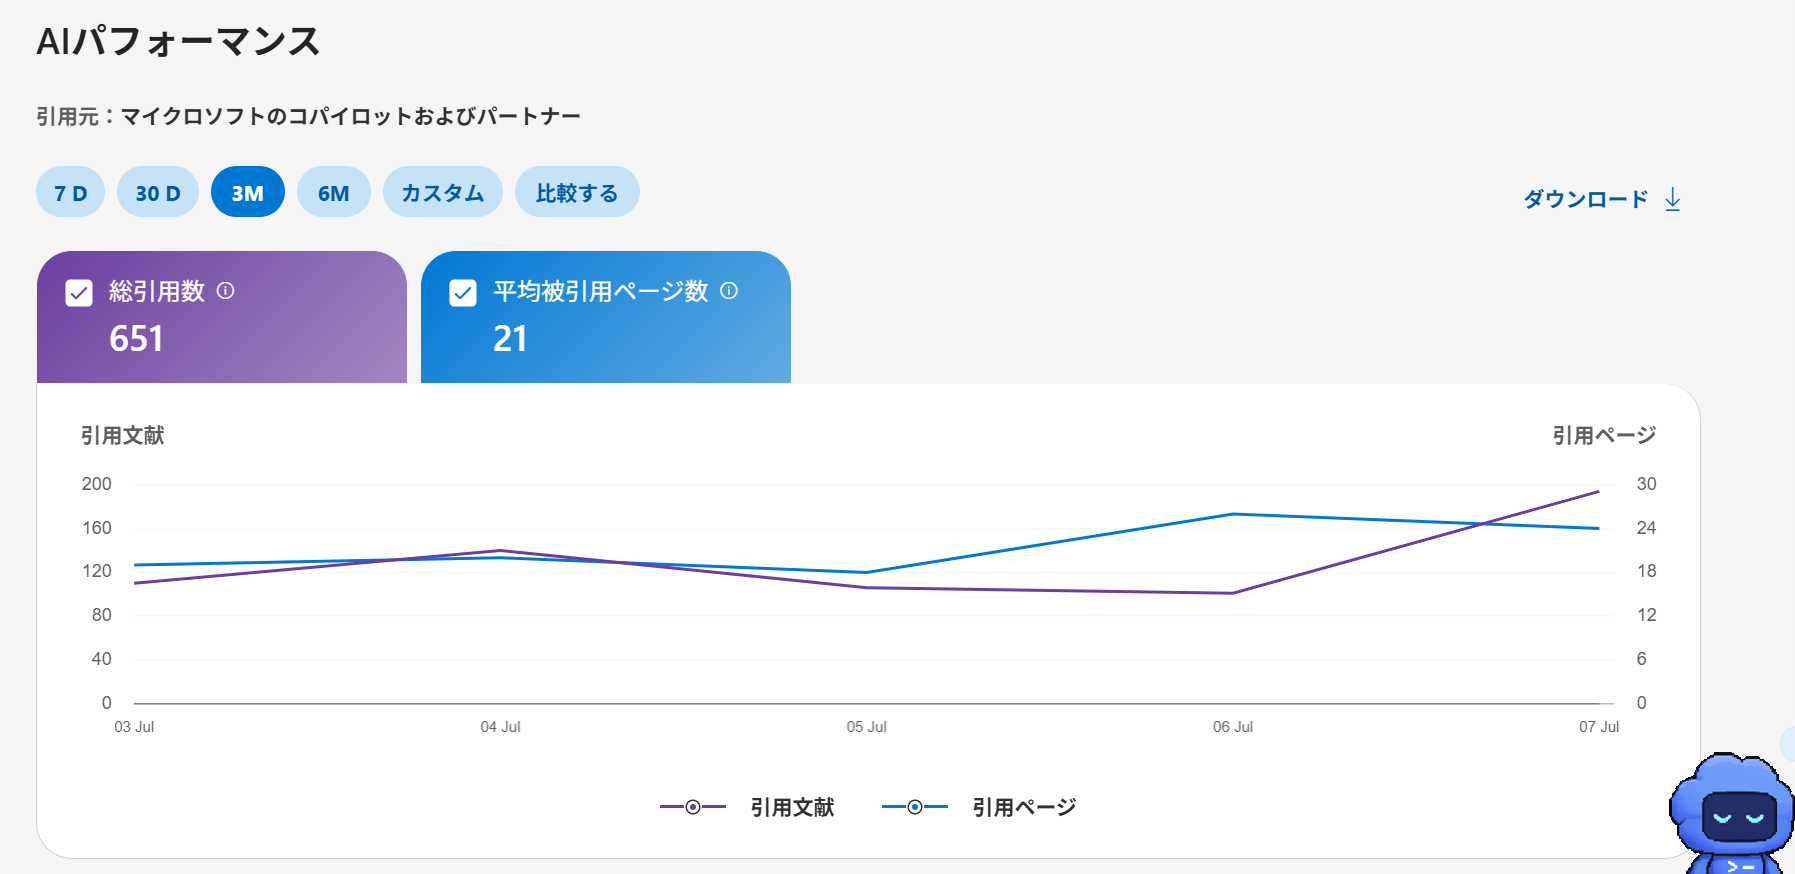1795x874 pixels.
Task: Uncheck the 総引用数 checkbox
Action: (x=79, y=292)
